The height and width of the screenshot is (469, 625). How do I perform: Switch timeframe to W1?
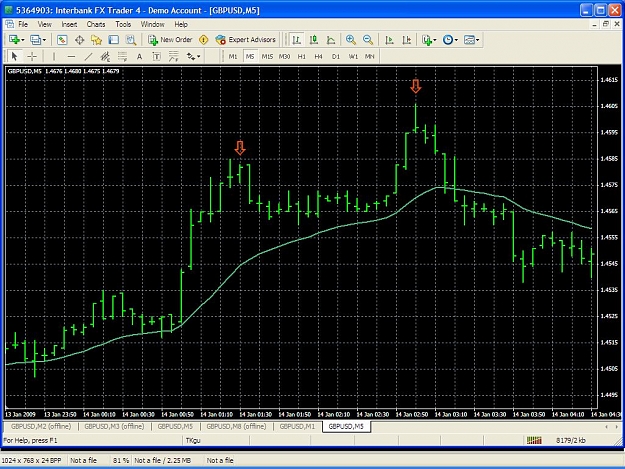[353, 57]
